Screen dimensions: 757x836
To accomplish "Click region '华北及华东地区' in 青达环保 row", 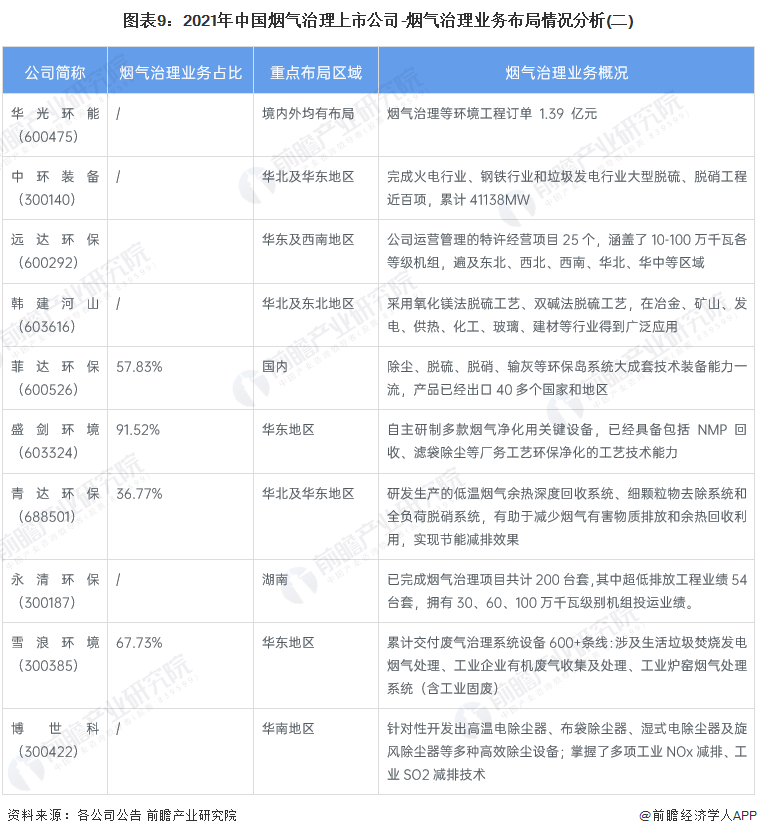I will coord(308,493).
